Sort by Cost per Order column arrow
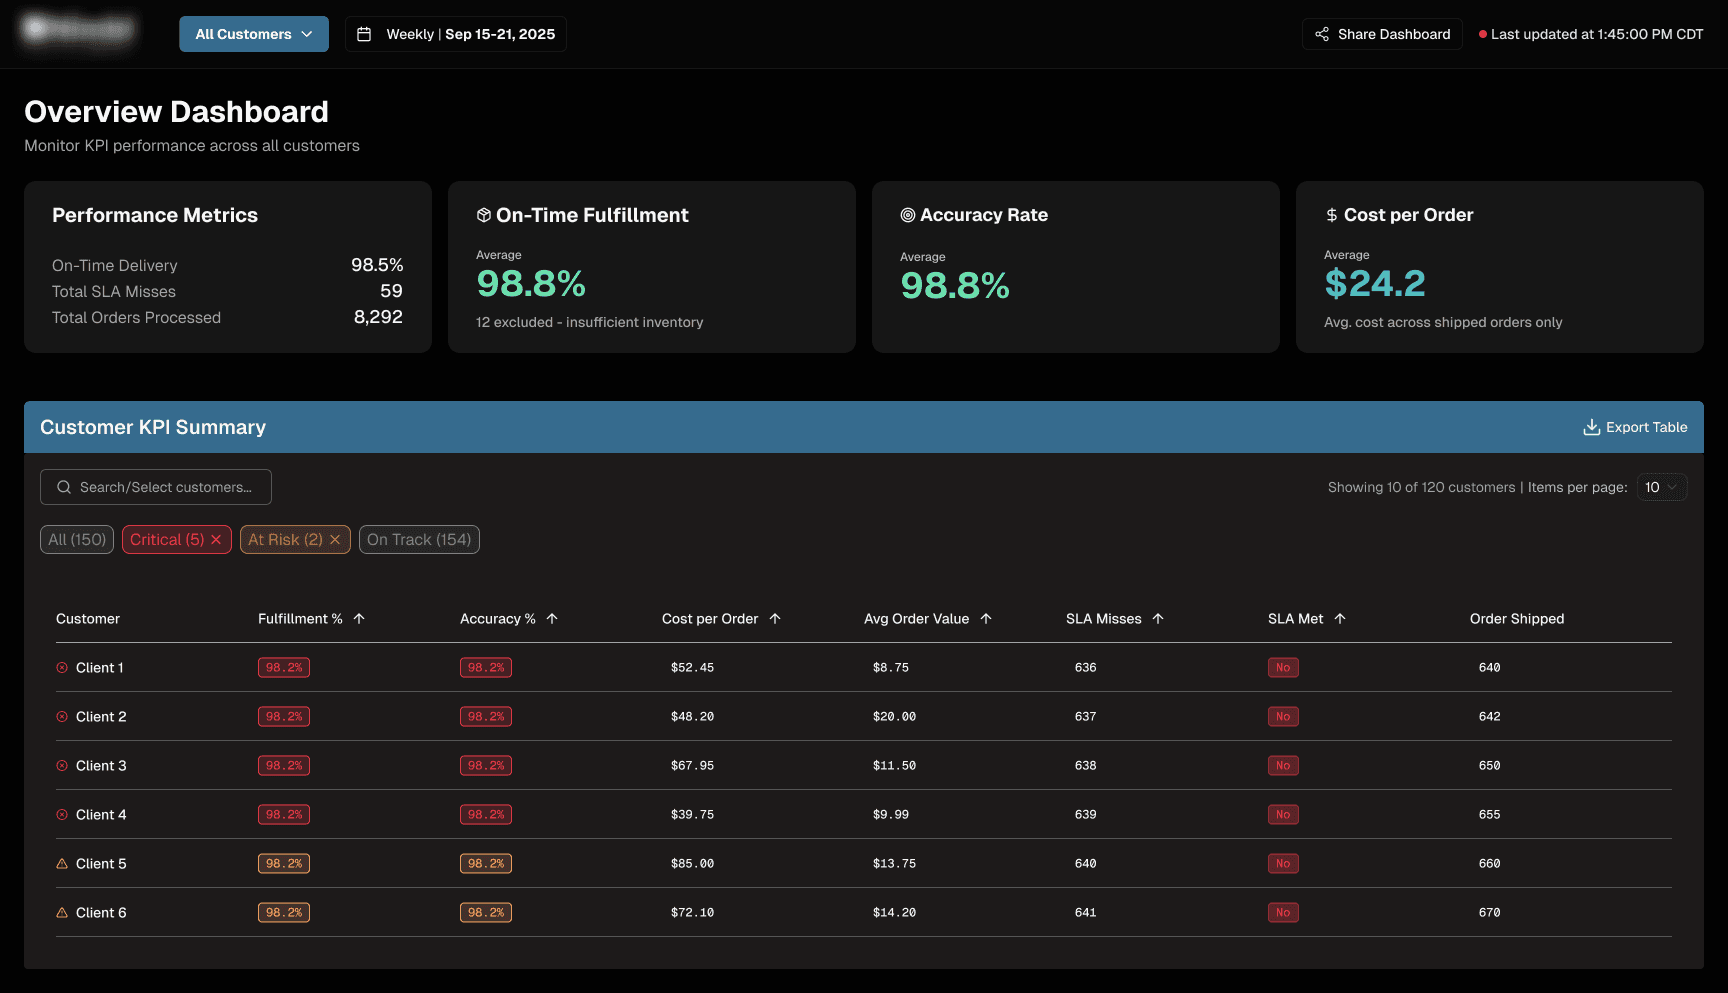Viewport: 1728px width, 993px height. tap(775, 619)
